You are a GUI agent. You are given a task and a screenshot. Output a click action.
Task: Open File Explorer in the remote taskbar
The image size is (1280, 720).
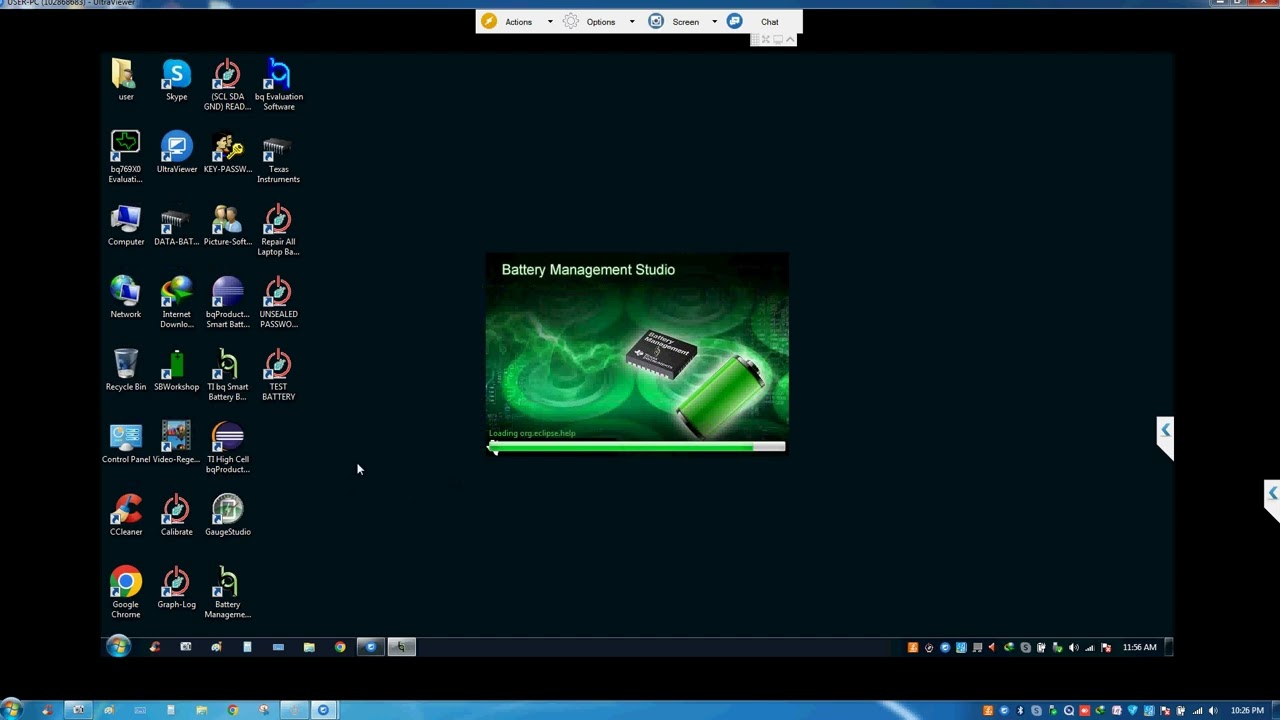(x=309, y=647)
